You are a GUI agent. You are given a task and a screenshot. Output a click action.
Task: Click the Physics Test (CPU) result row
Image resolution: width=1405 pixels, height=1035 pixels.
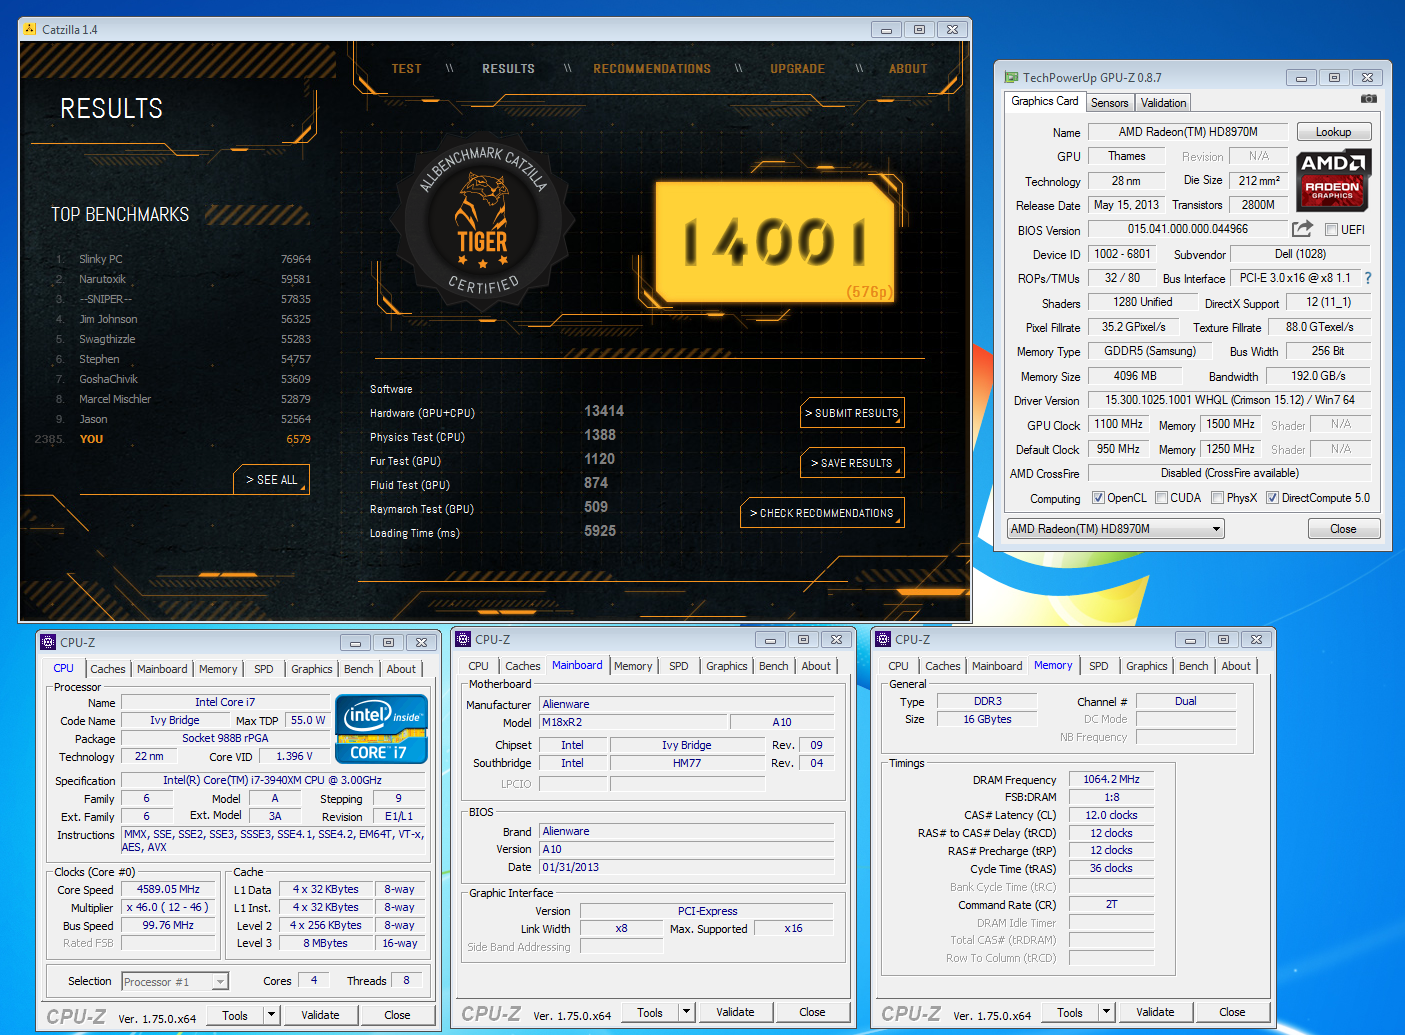[x=495, y=437]
